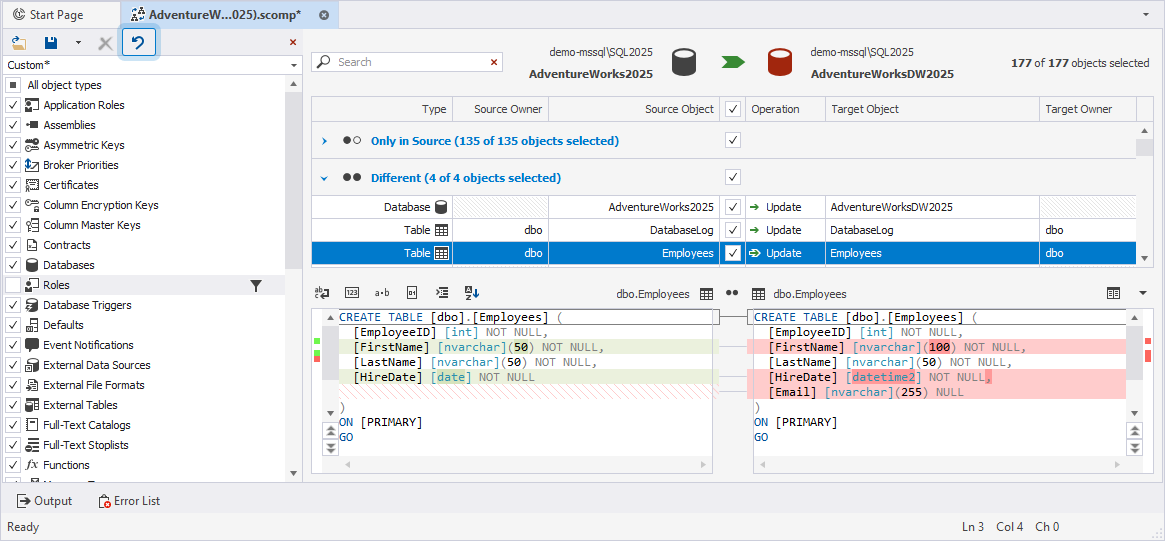Screen dimensions: 1165x541
Task: Click the External Data Sources icon
Action: (32, 366)
